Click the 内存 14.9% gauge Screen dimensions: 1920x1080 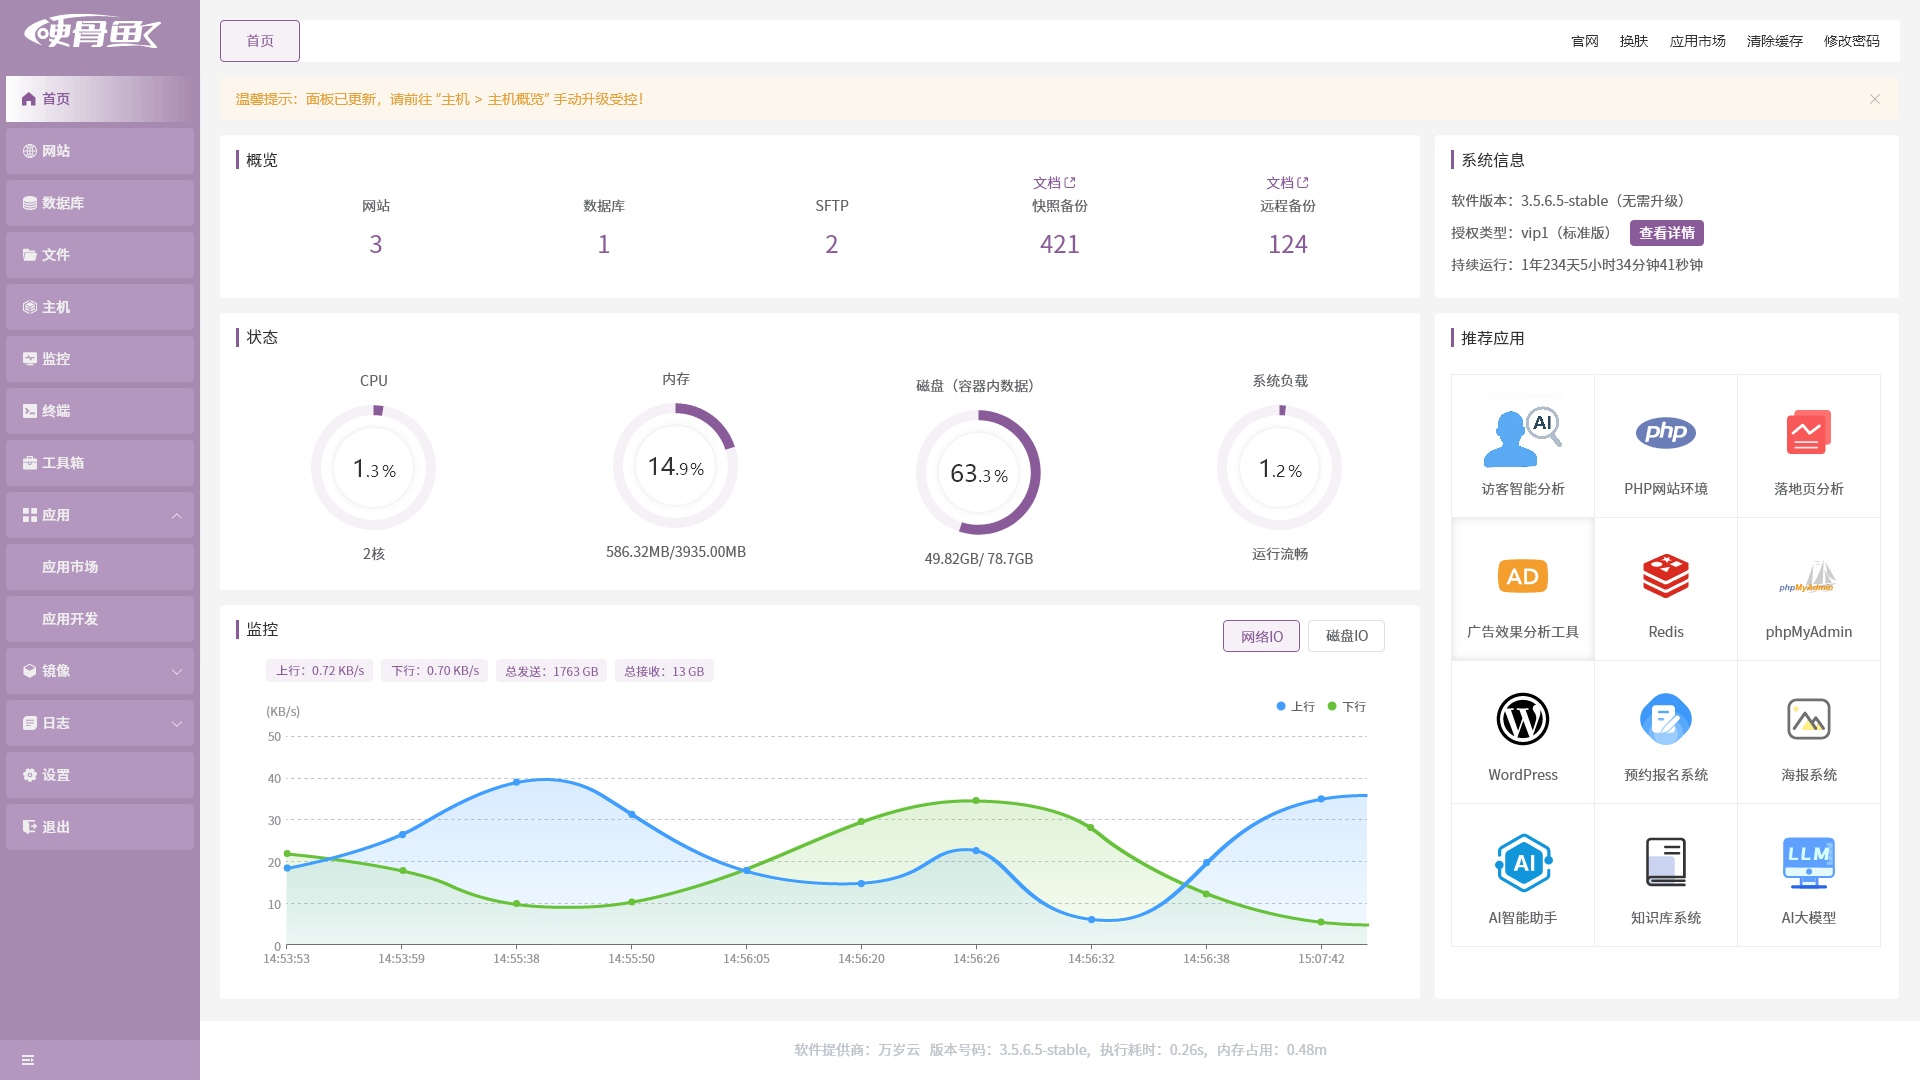[x=675, y=465]
